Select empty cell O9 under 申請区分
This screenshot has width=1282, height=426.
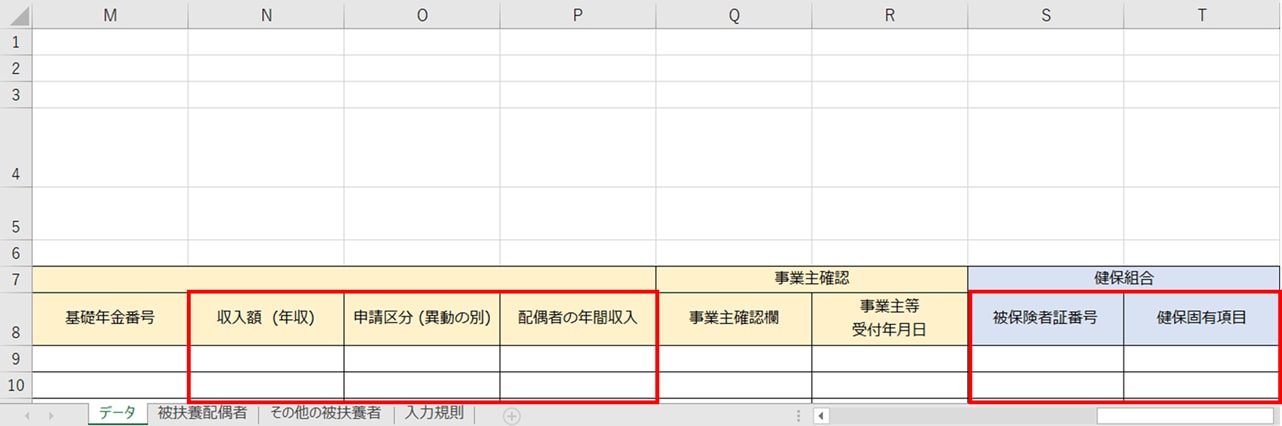(x=422, y=358)
